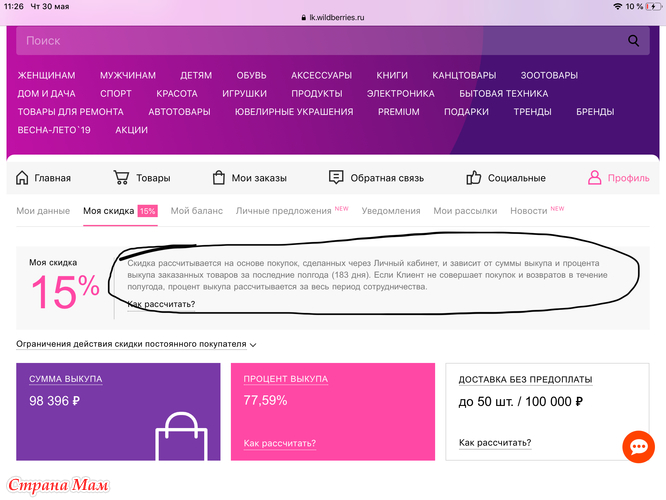This screenshot has width=666, height=500.
Task: Click Как рассчитать in Доставка без предоплаты card
Action: [495, 443]
